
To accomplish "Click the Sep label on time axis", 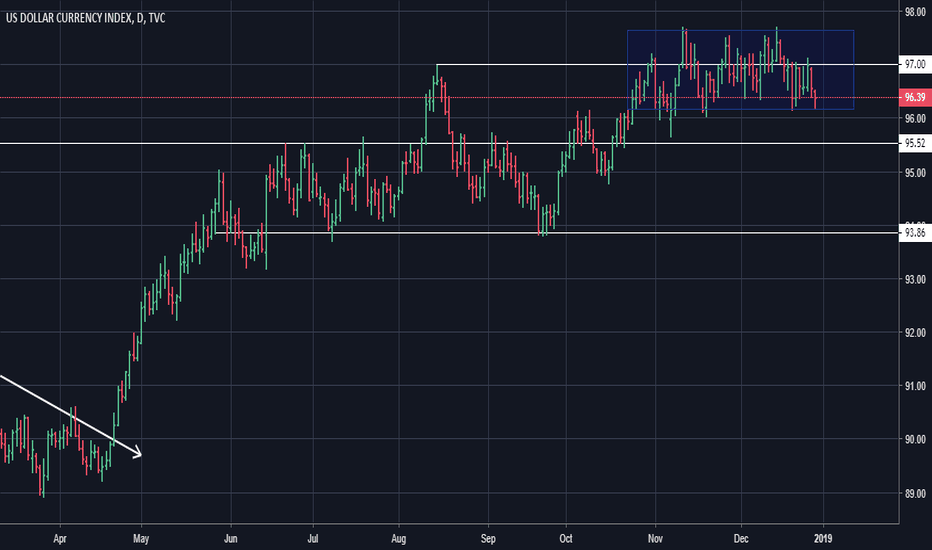I will (x=488, y=539).
